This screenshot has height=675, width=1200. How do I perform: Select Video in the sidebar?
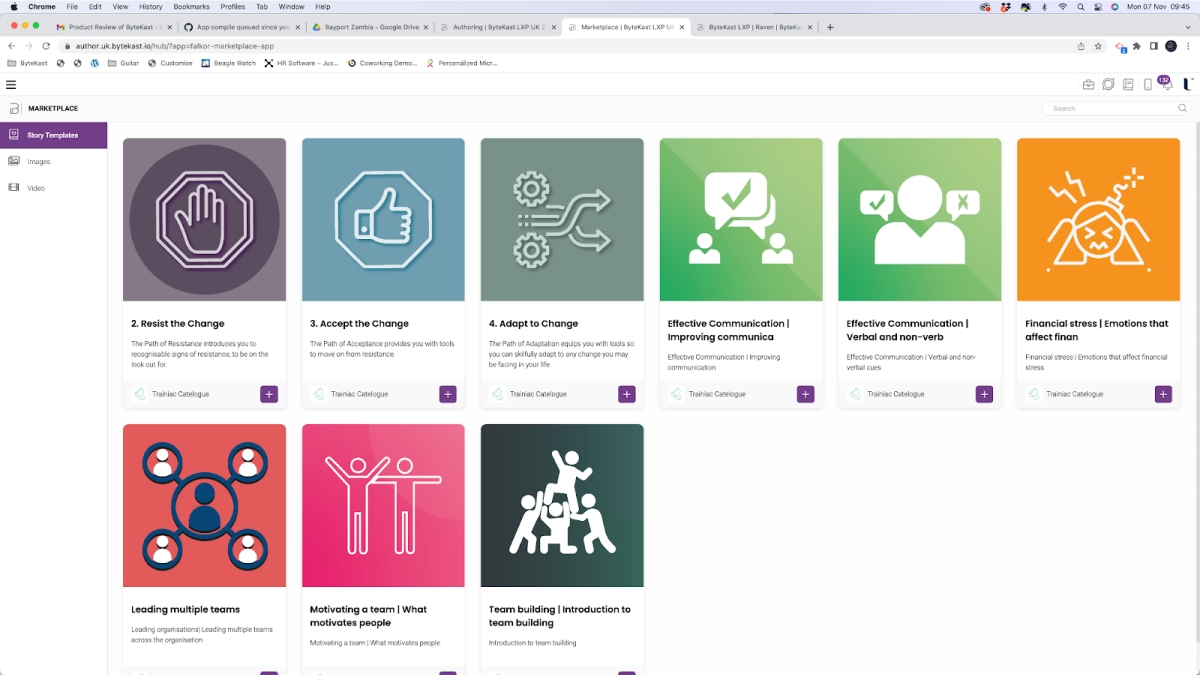(x=53, y=188)
